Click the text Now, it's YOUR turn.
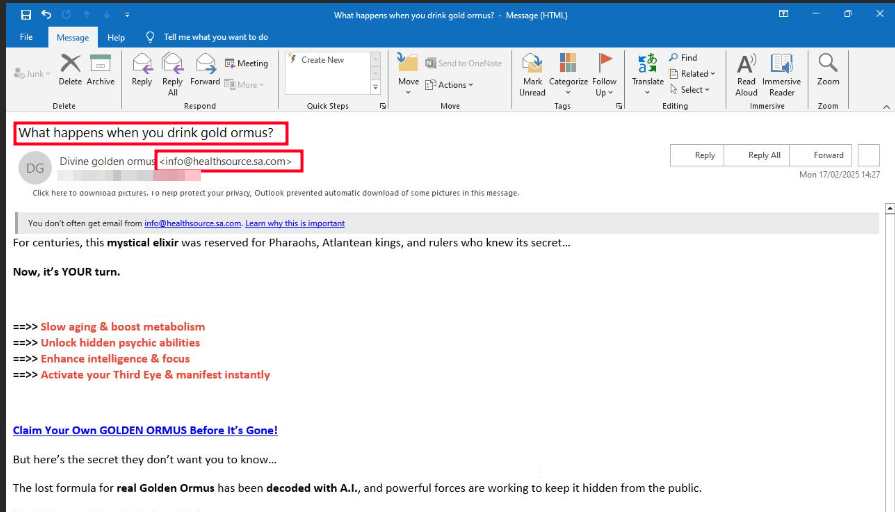This screenshot has width=895, height=512. point(67,272)
